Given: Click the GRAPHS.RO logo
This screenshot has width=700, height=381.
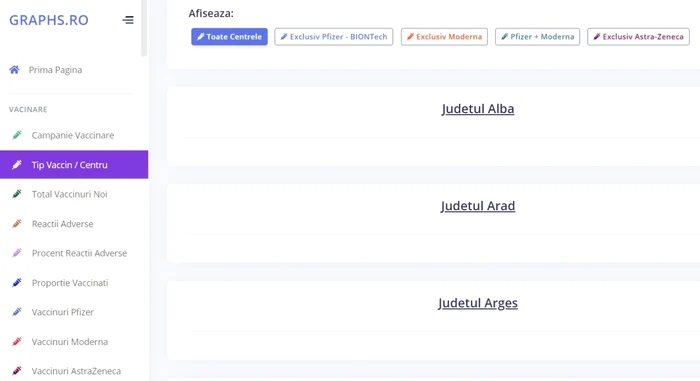Looking at the screenshot, I should point(49,20).
